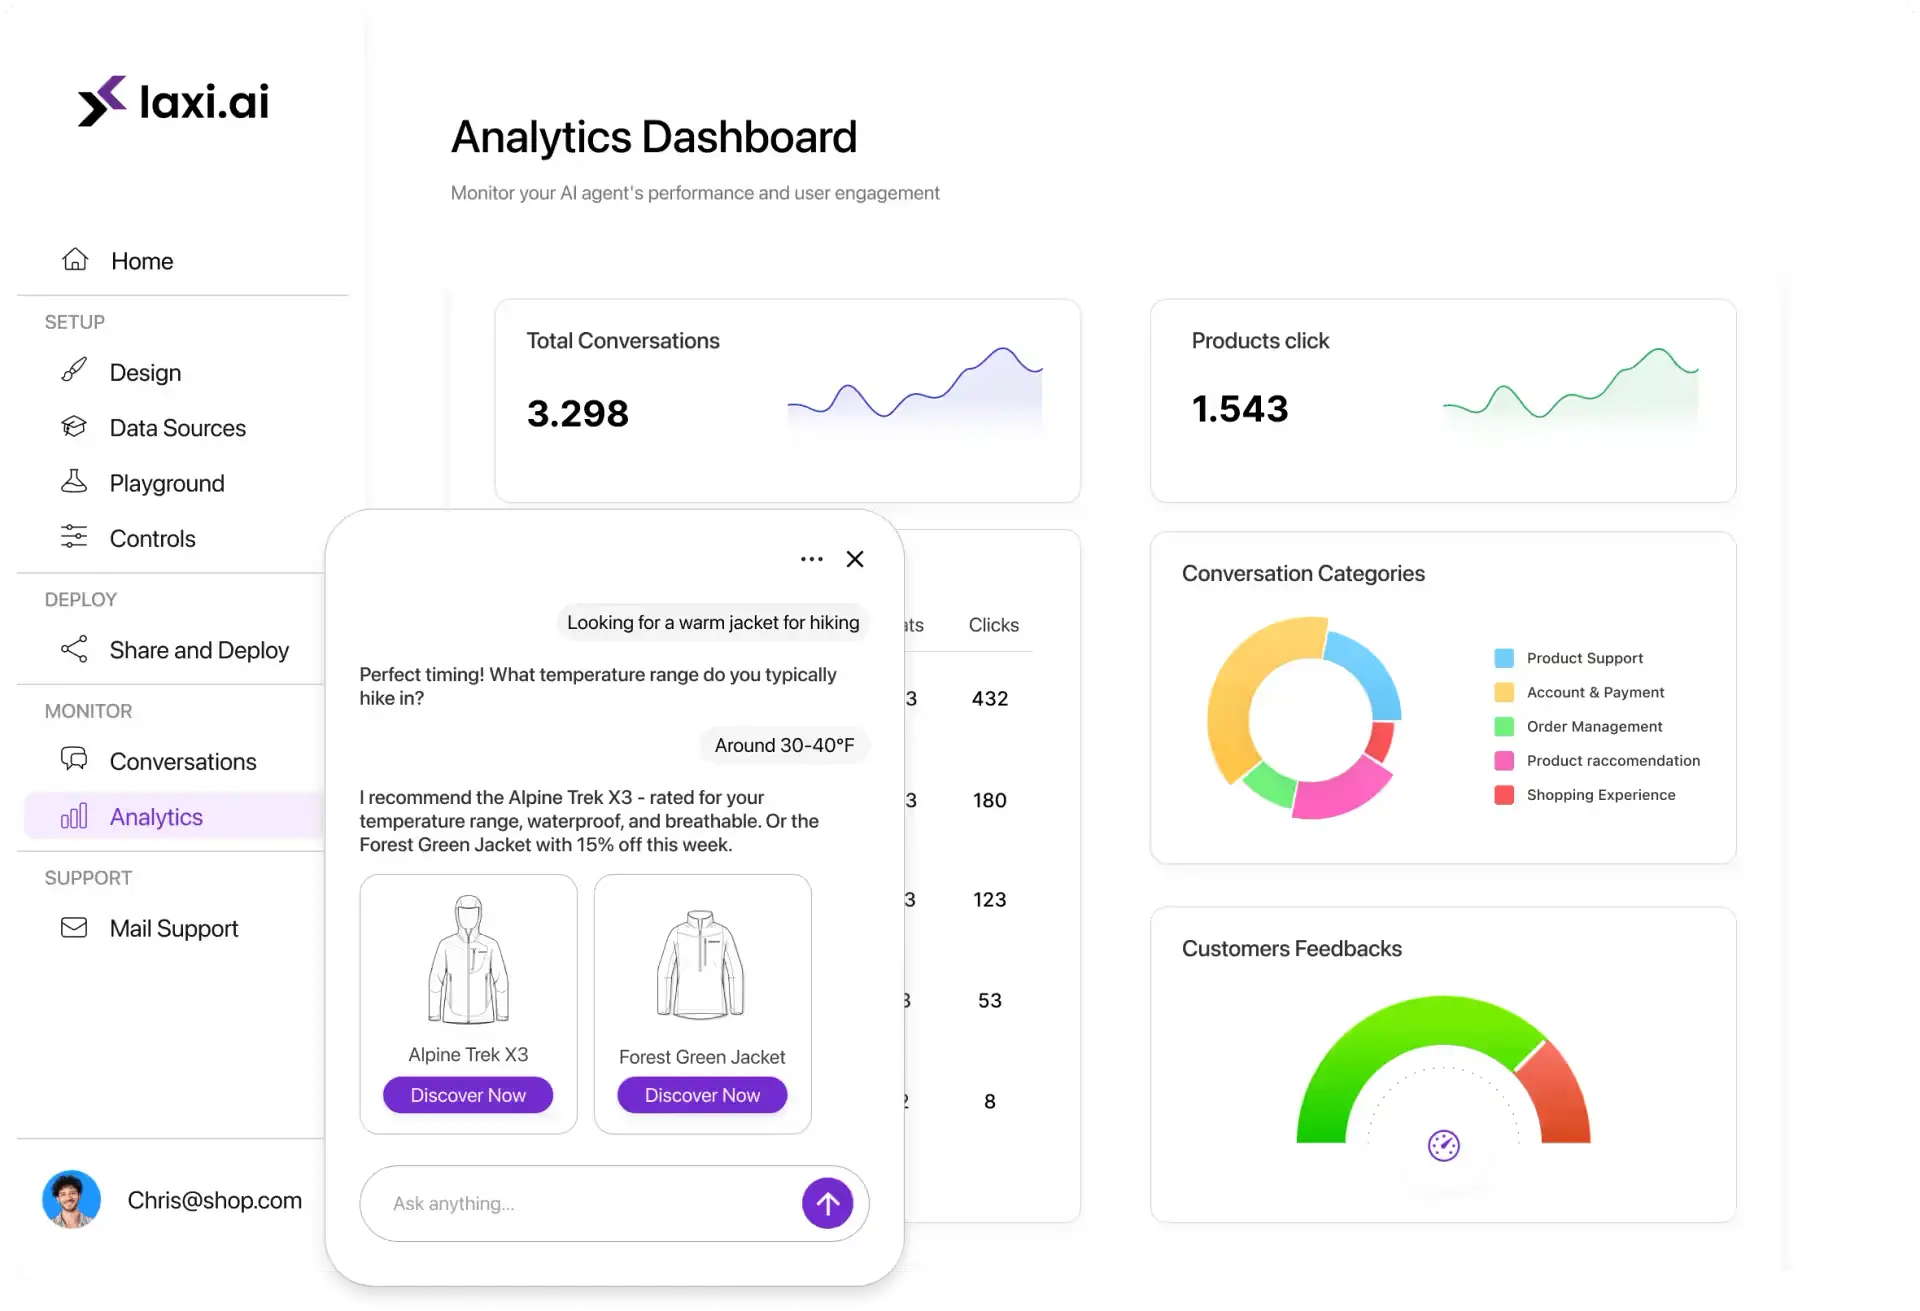Open the chat widget three-dots menu
The width and height of the screenshot is (1920, 1311).
click(811, 559)
